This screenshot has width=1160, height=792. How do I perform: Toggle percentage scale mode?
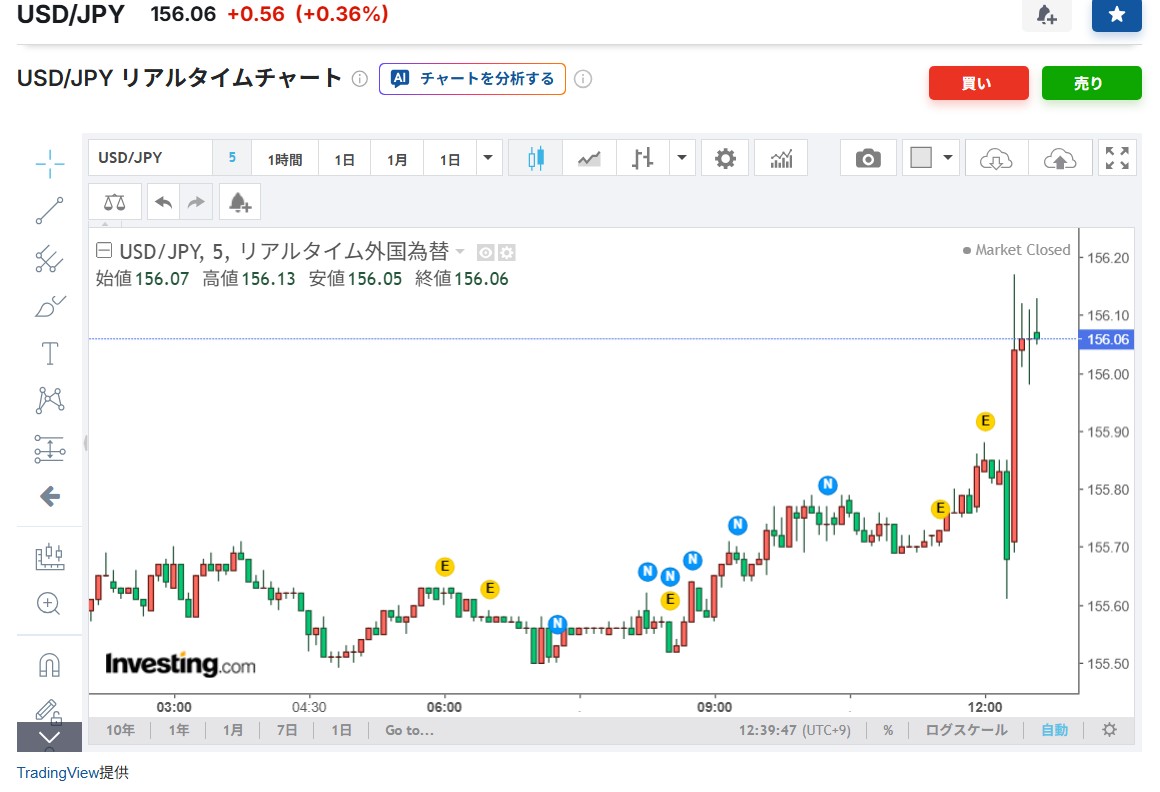[887, 730]
